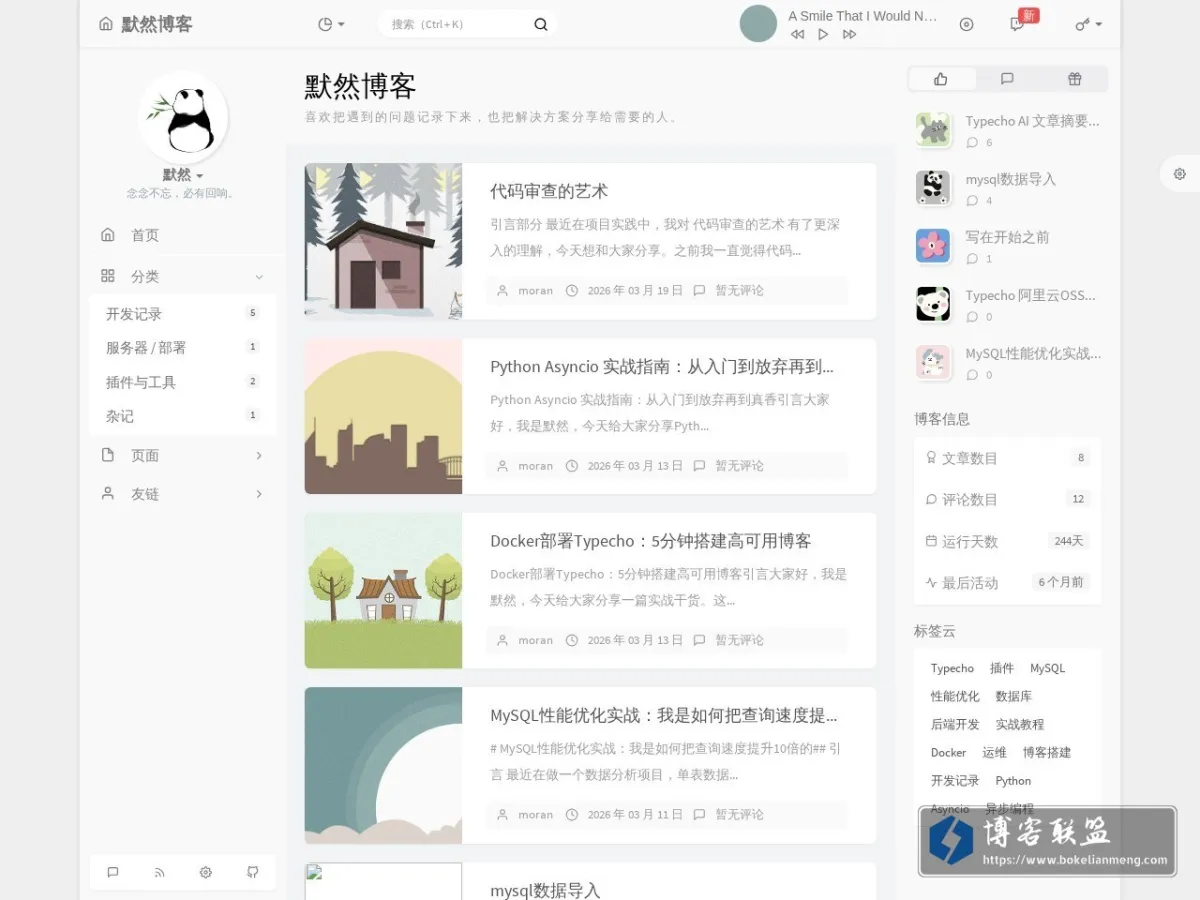Screen dimensions: 1200x900
Task: Skip to previous track in player
Action: 797,34
